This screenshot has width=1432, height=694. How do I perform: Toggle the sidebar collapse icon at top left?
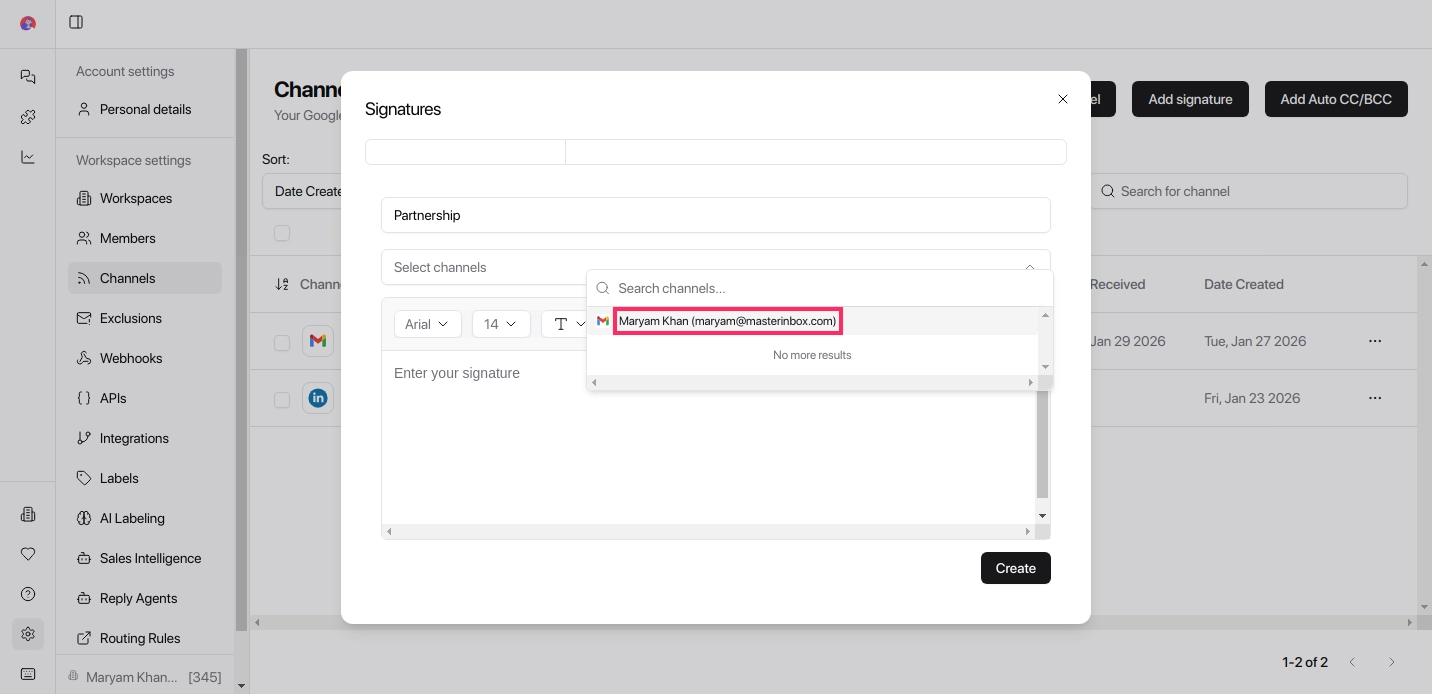tap(76, 22)
